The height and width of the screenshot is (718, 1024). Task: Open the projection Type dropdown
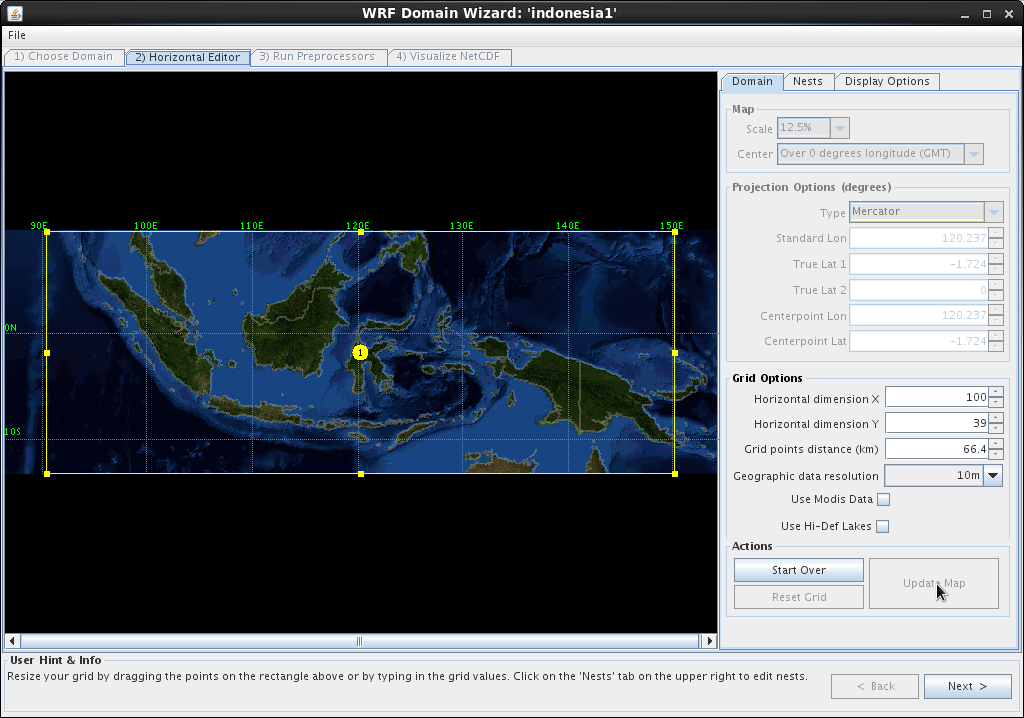pyautogui.click(x=993, y=212)
